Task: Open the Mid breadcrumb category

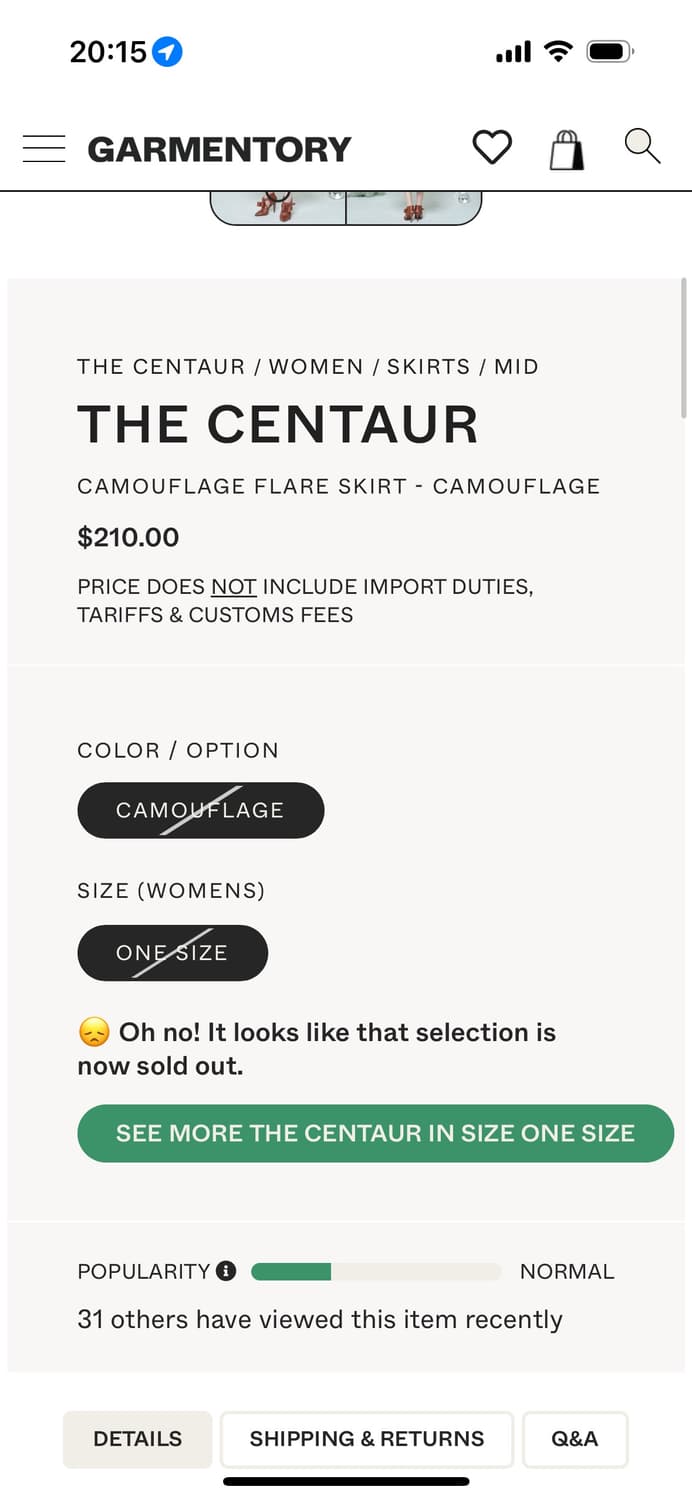Action: (x=516, y=367)
